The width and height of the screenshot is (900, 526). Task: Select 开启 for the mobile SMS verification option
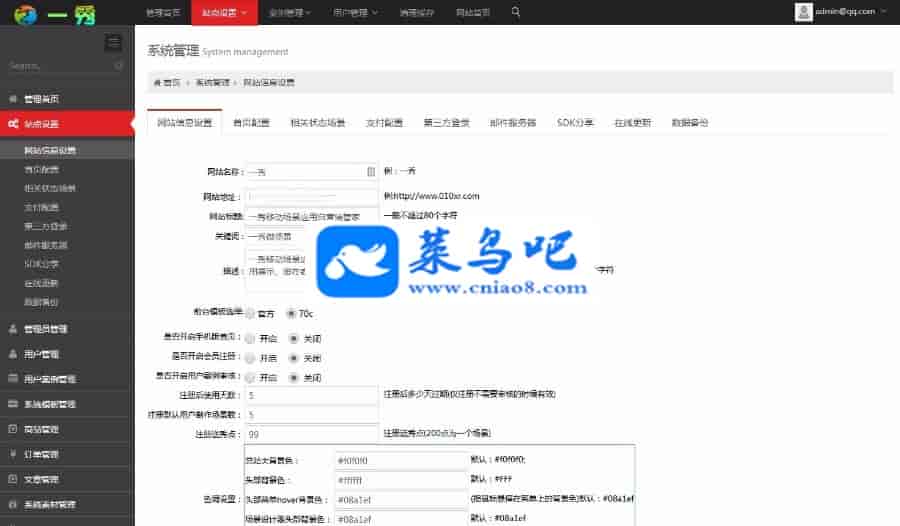coord(250,338)
